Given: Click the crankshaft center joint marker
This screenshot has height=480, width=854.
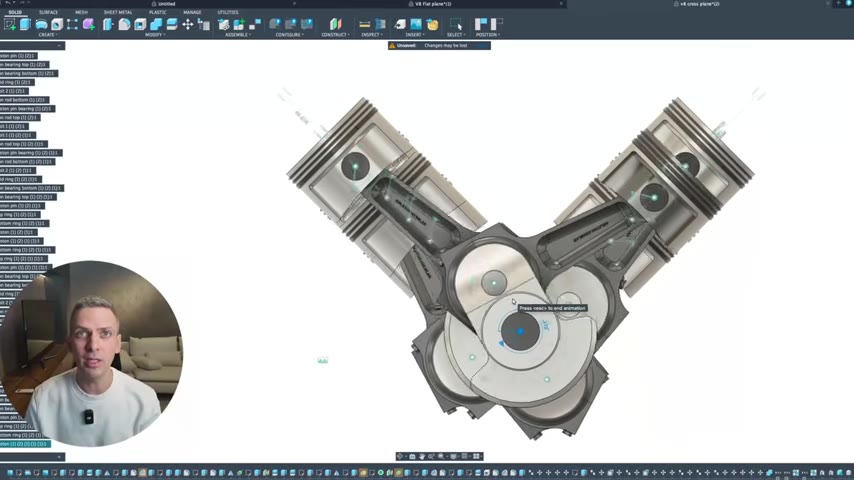Looking at the screenshot, I should point(520,331).
